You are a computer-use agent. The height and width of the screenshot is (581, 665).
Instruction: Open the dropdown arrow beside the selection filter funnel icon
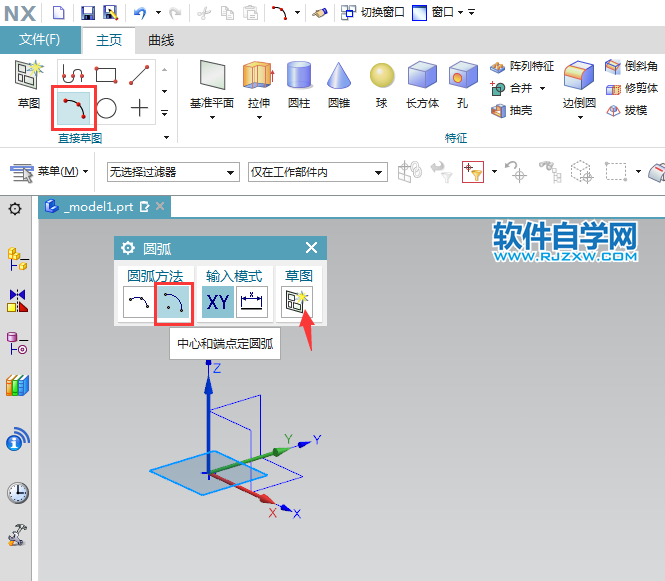click(x=494, y=172)
